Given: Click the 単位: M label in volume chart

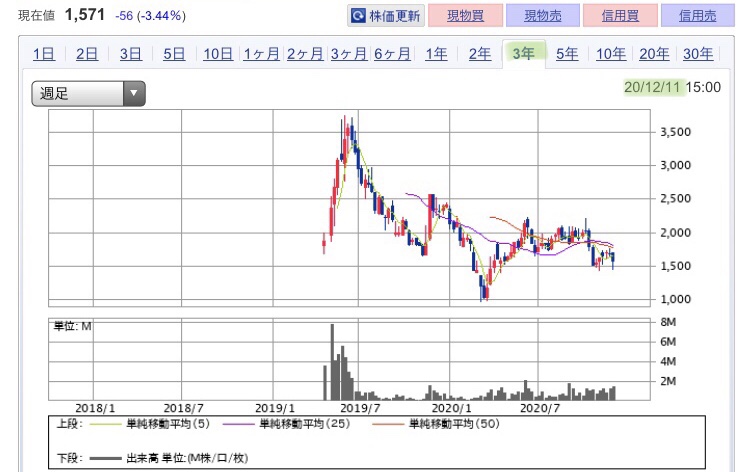Looking at the screenshot, I should 72,327.
